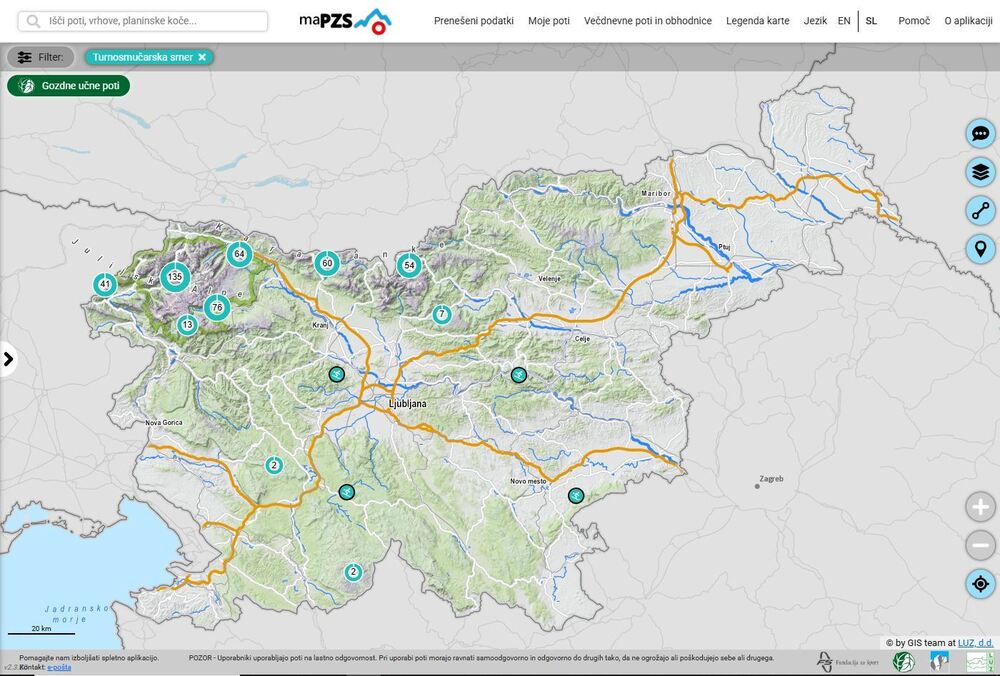Toggle Gozdne učne poti layer

pos(69,86)
